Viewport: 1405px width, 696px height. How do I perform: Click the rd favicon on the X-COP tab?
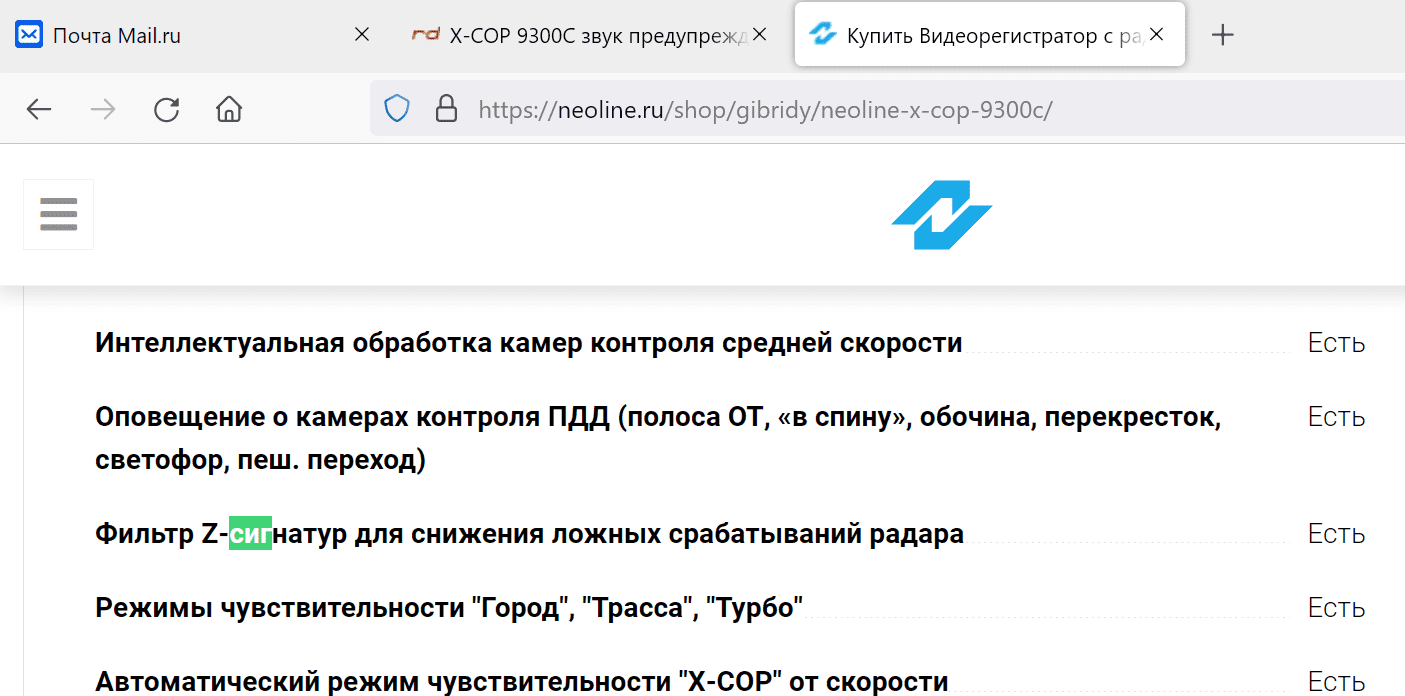click(426, 35)
